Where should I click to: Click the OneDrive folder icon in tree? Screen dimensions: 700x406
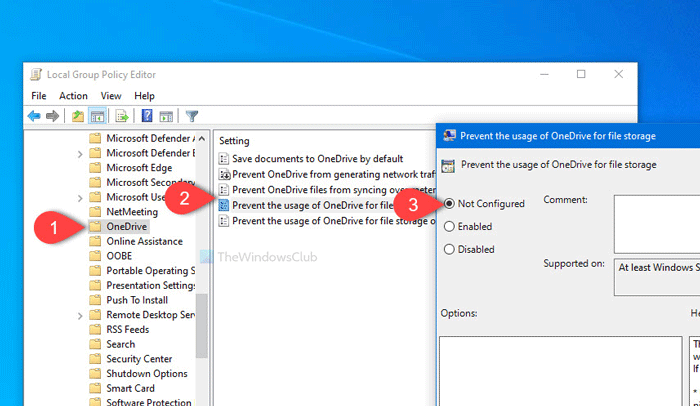pos(95,226)
